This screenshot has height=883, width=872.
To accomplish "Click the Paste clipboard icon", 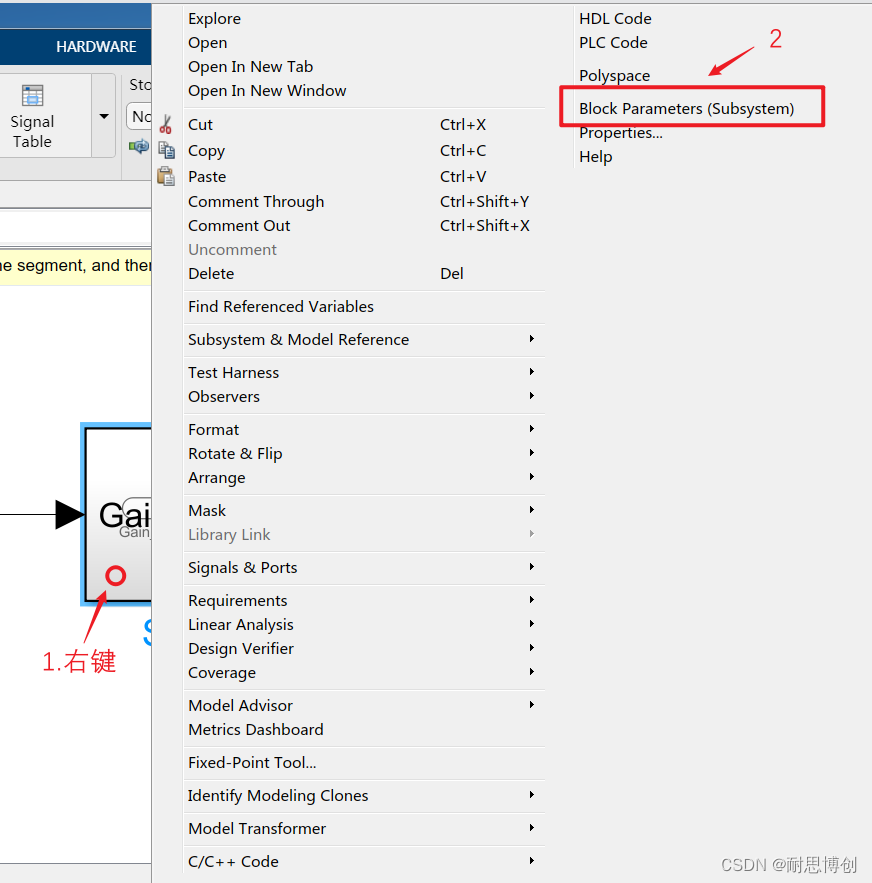I will [166, 176].
